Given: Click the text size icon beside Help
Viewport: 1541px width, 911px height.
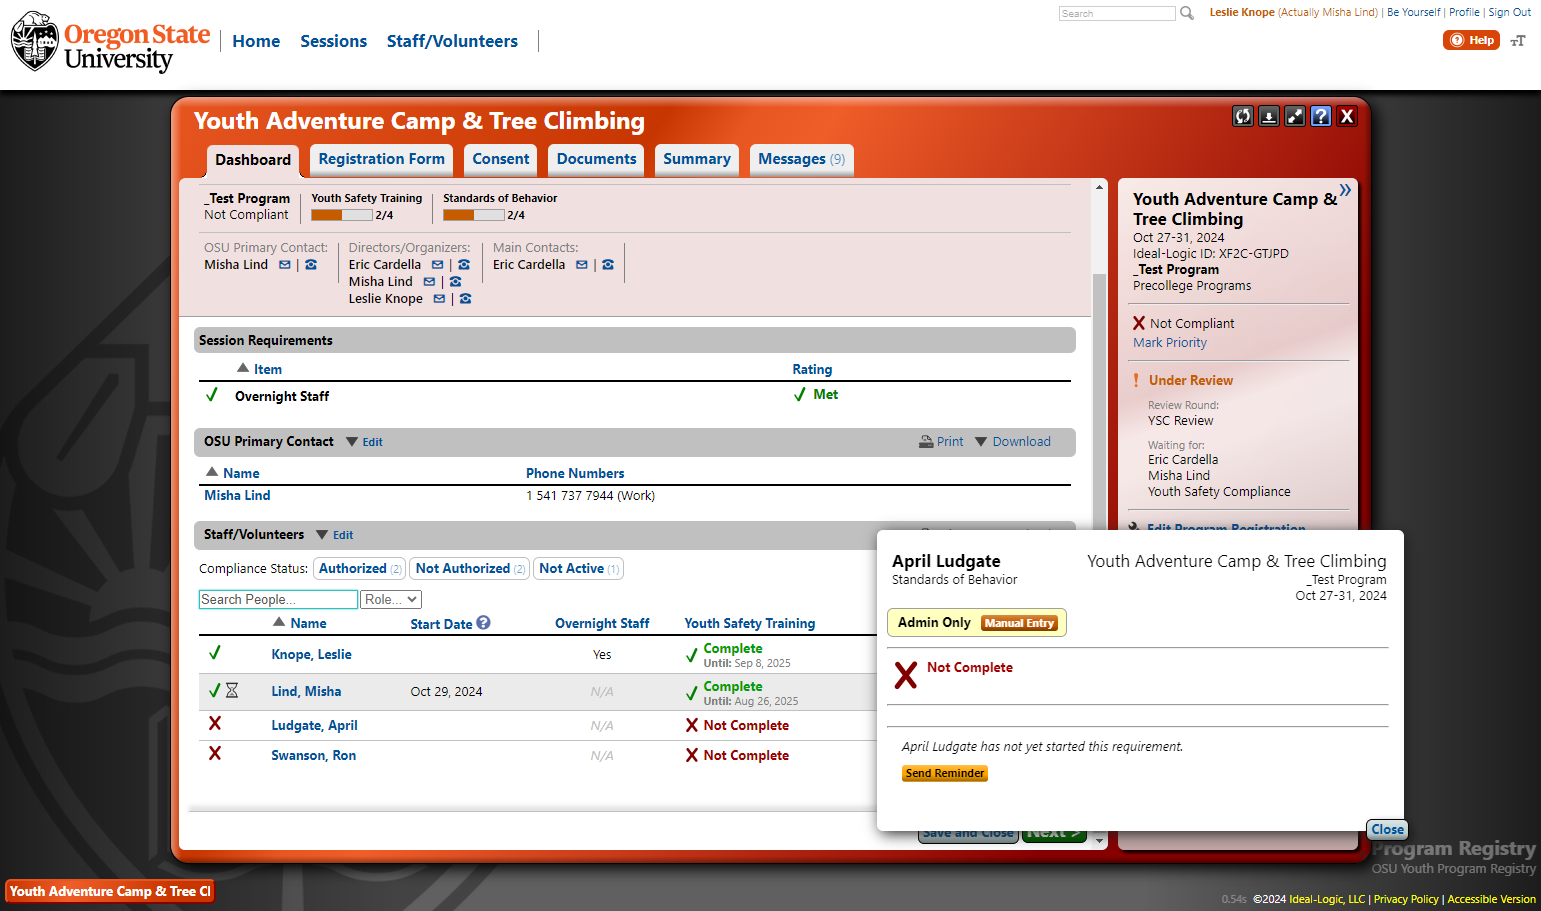Looking at the screenshot, I should pos(1518,41).
